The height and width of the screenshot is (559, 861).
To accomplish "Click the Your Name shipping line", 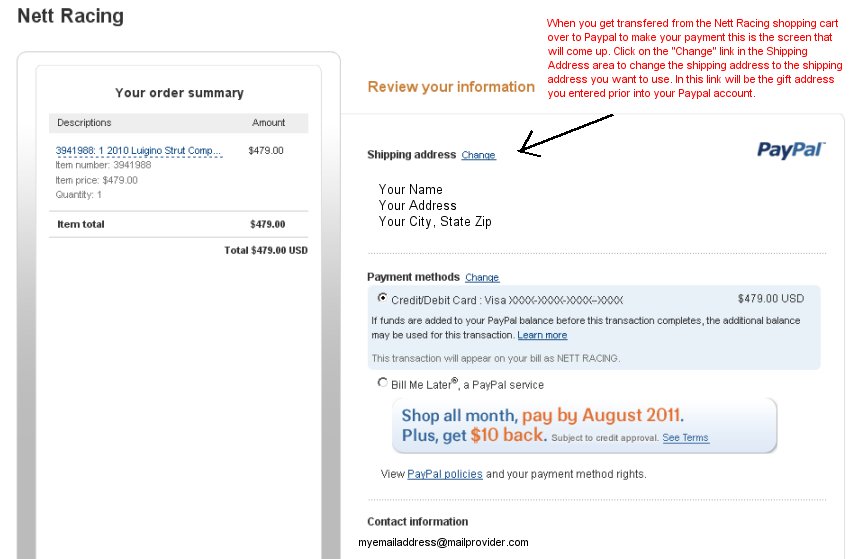I will (410, 189).
